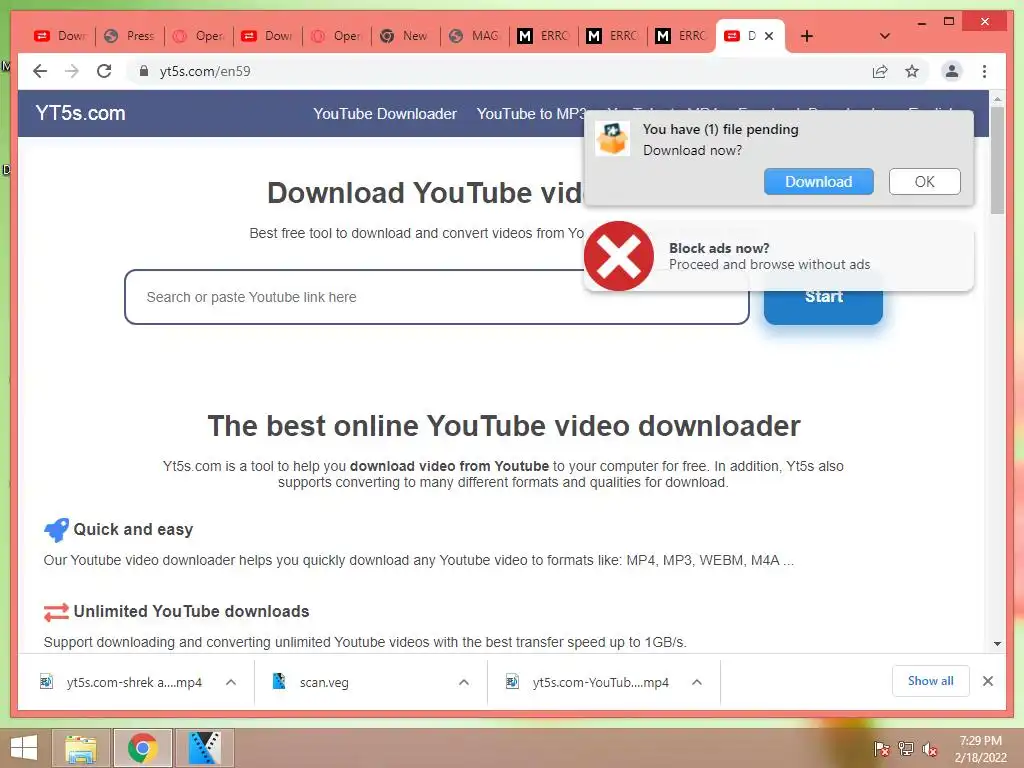Click the taskbar clock showing 7:29 PM
This screenshot has width=1024, height=768.
pos(980,749)
